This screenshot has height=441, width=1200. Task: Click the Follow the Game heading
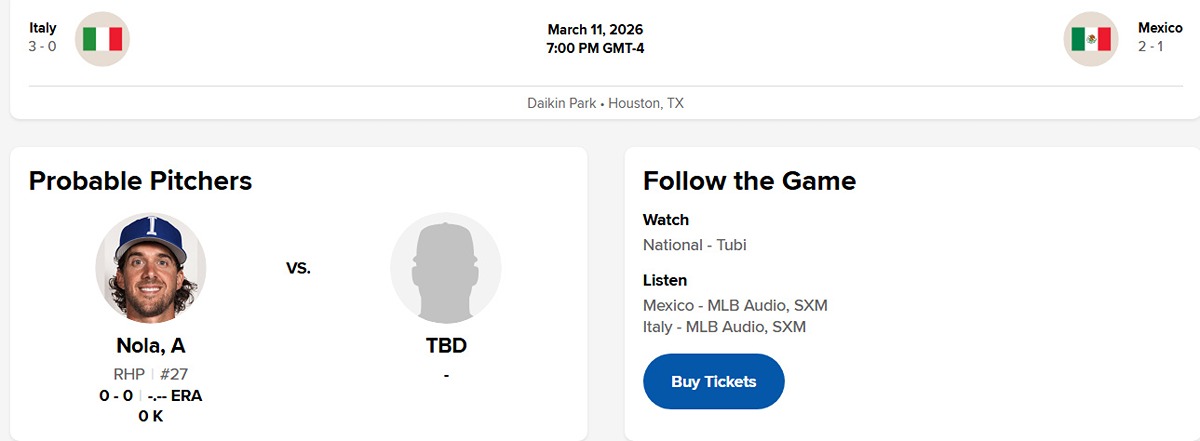pyautogui.click(x=749, y=181)
